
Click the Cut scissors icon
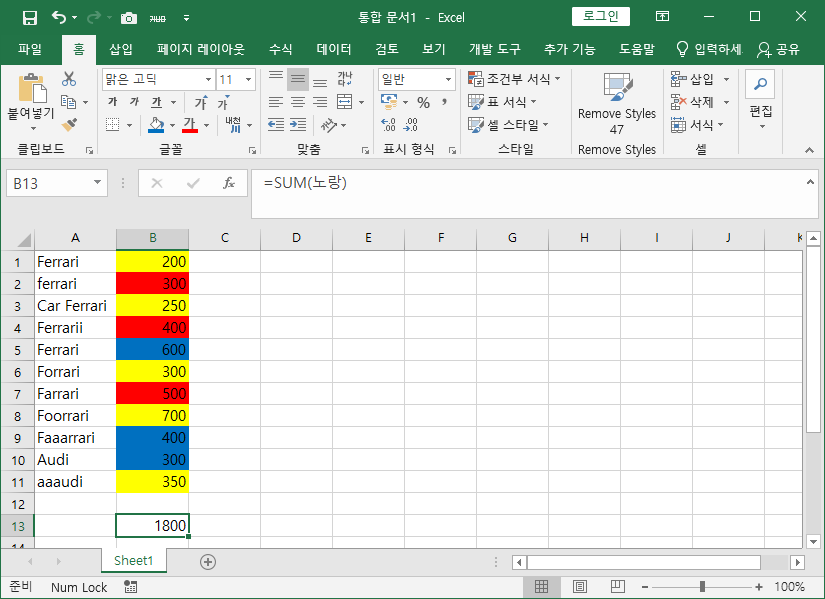[x=69, y=79]
